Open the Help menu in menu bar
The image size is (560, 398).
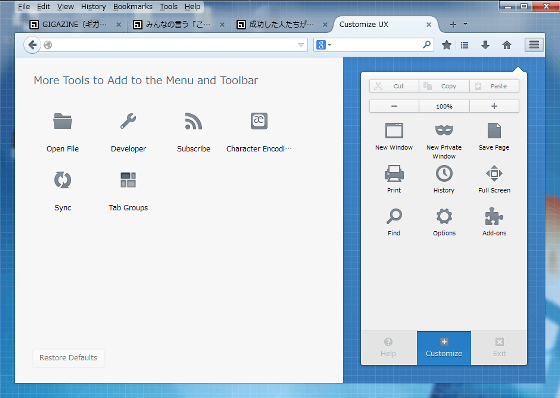click(x=192, y=6)
